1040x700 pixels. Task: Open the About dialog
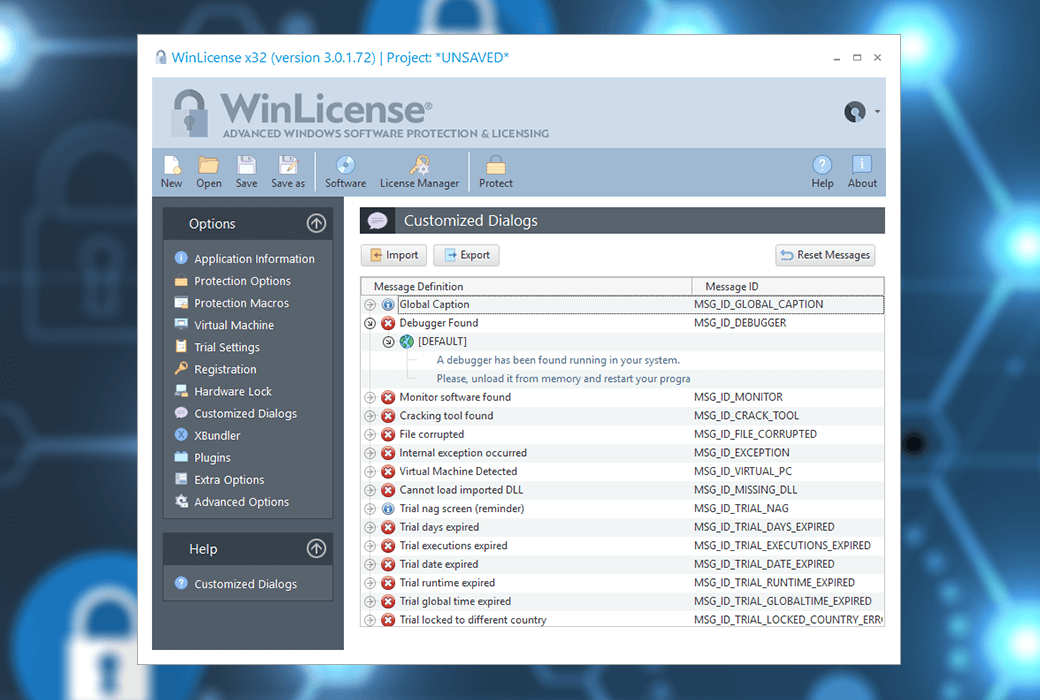point(861,171)
